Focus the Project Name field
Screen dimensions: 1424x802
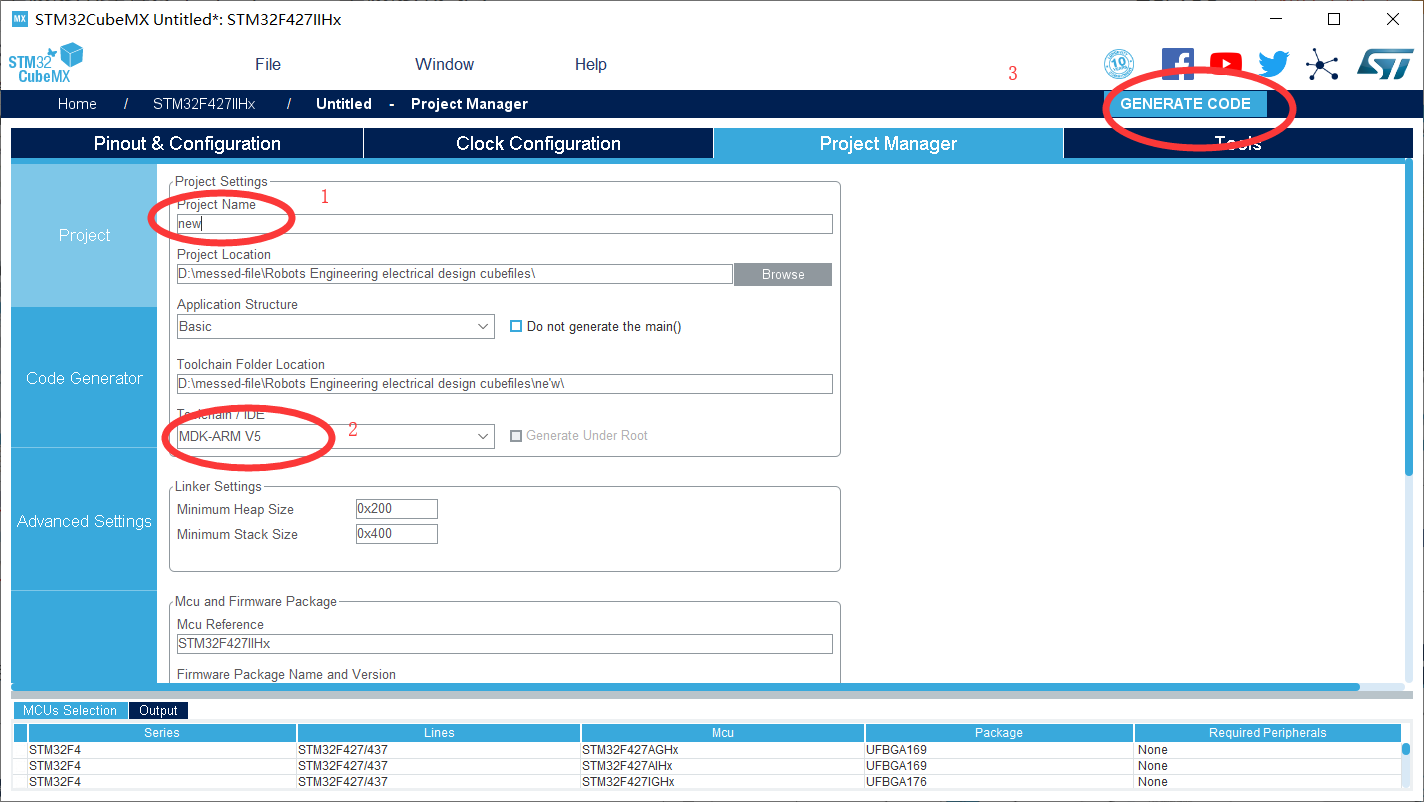point(504,224)
